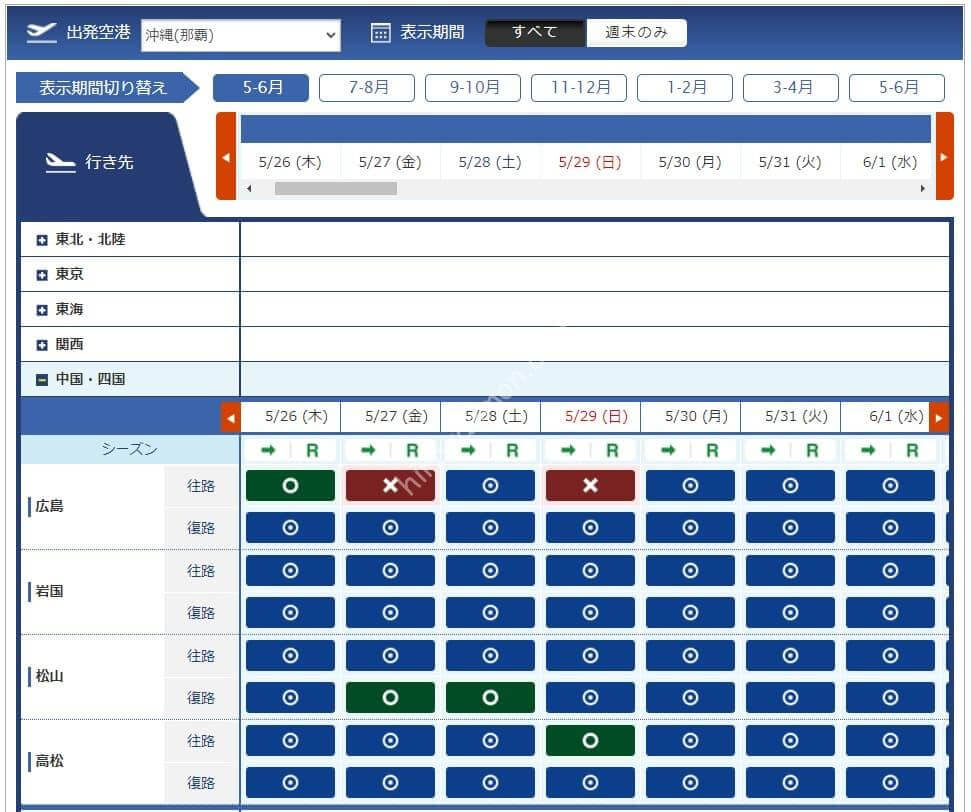
Task: Click the 松山 destination label
Action: click(50, 676)
